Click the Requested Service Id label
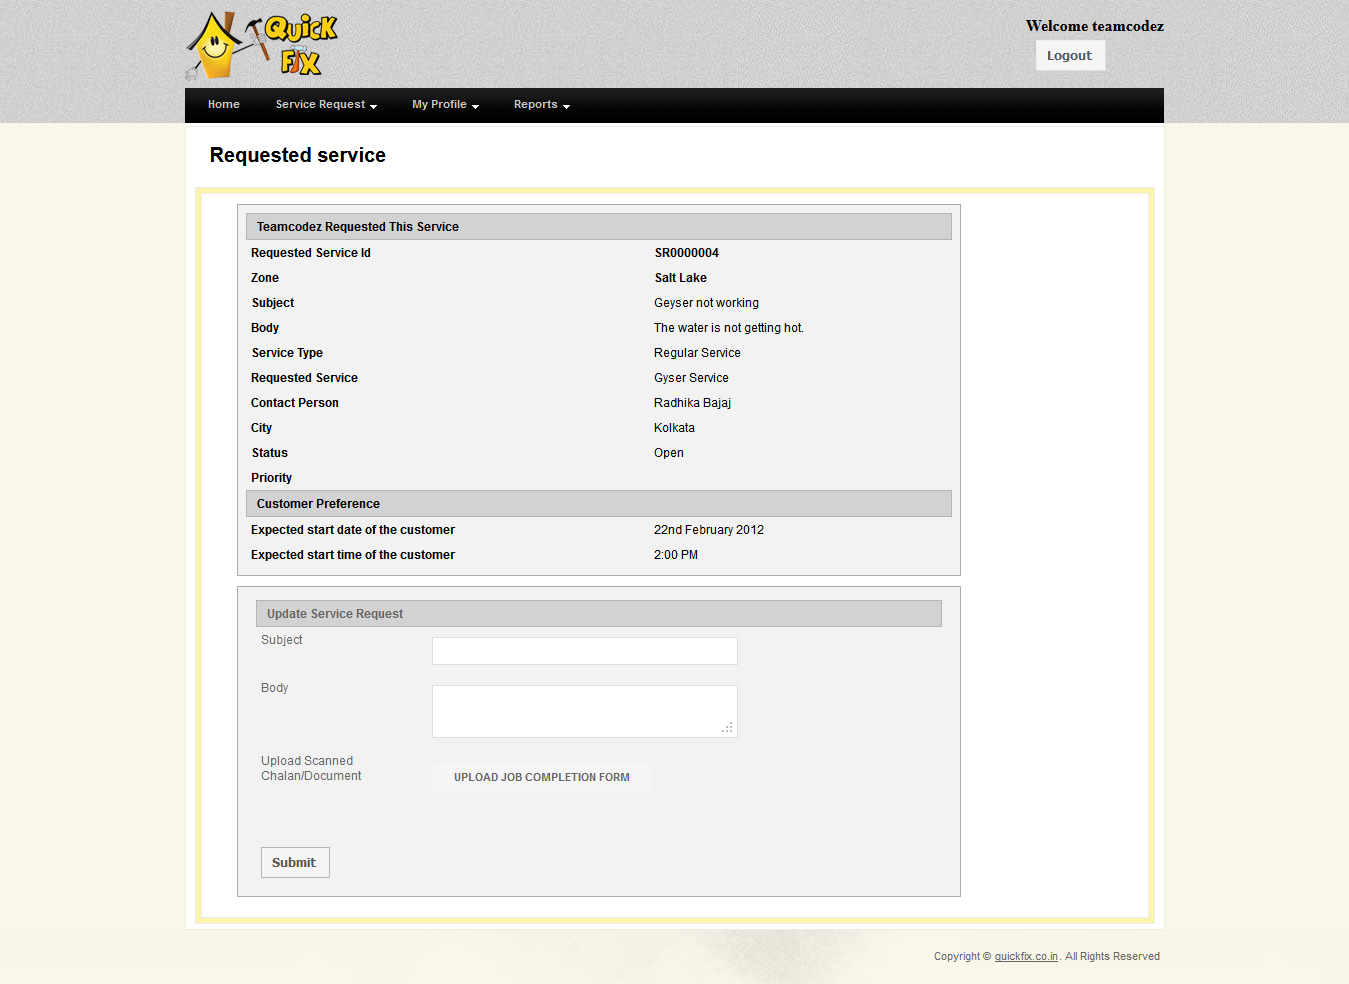Viewport: 1349px width, 984px height. point(311,253)
